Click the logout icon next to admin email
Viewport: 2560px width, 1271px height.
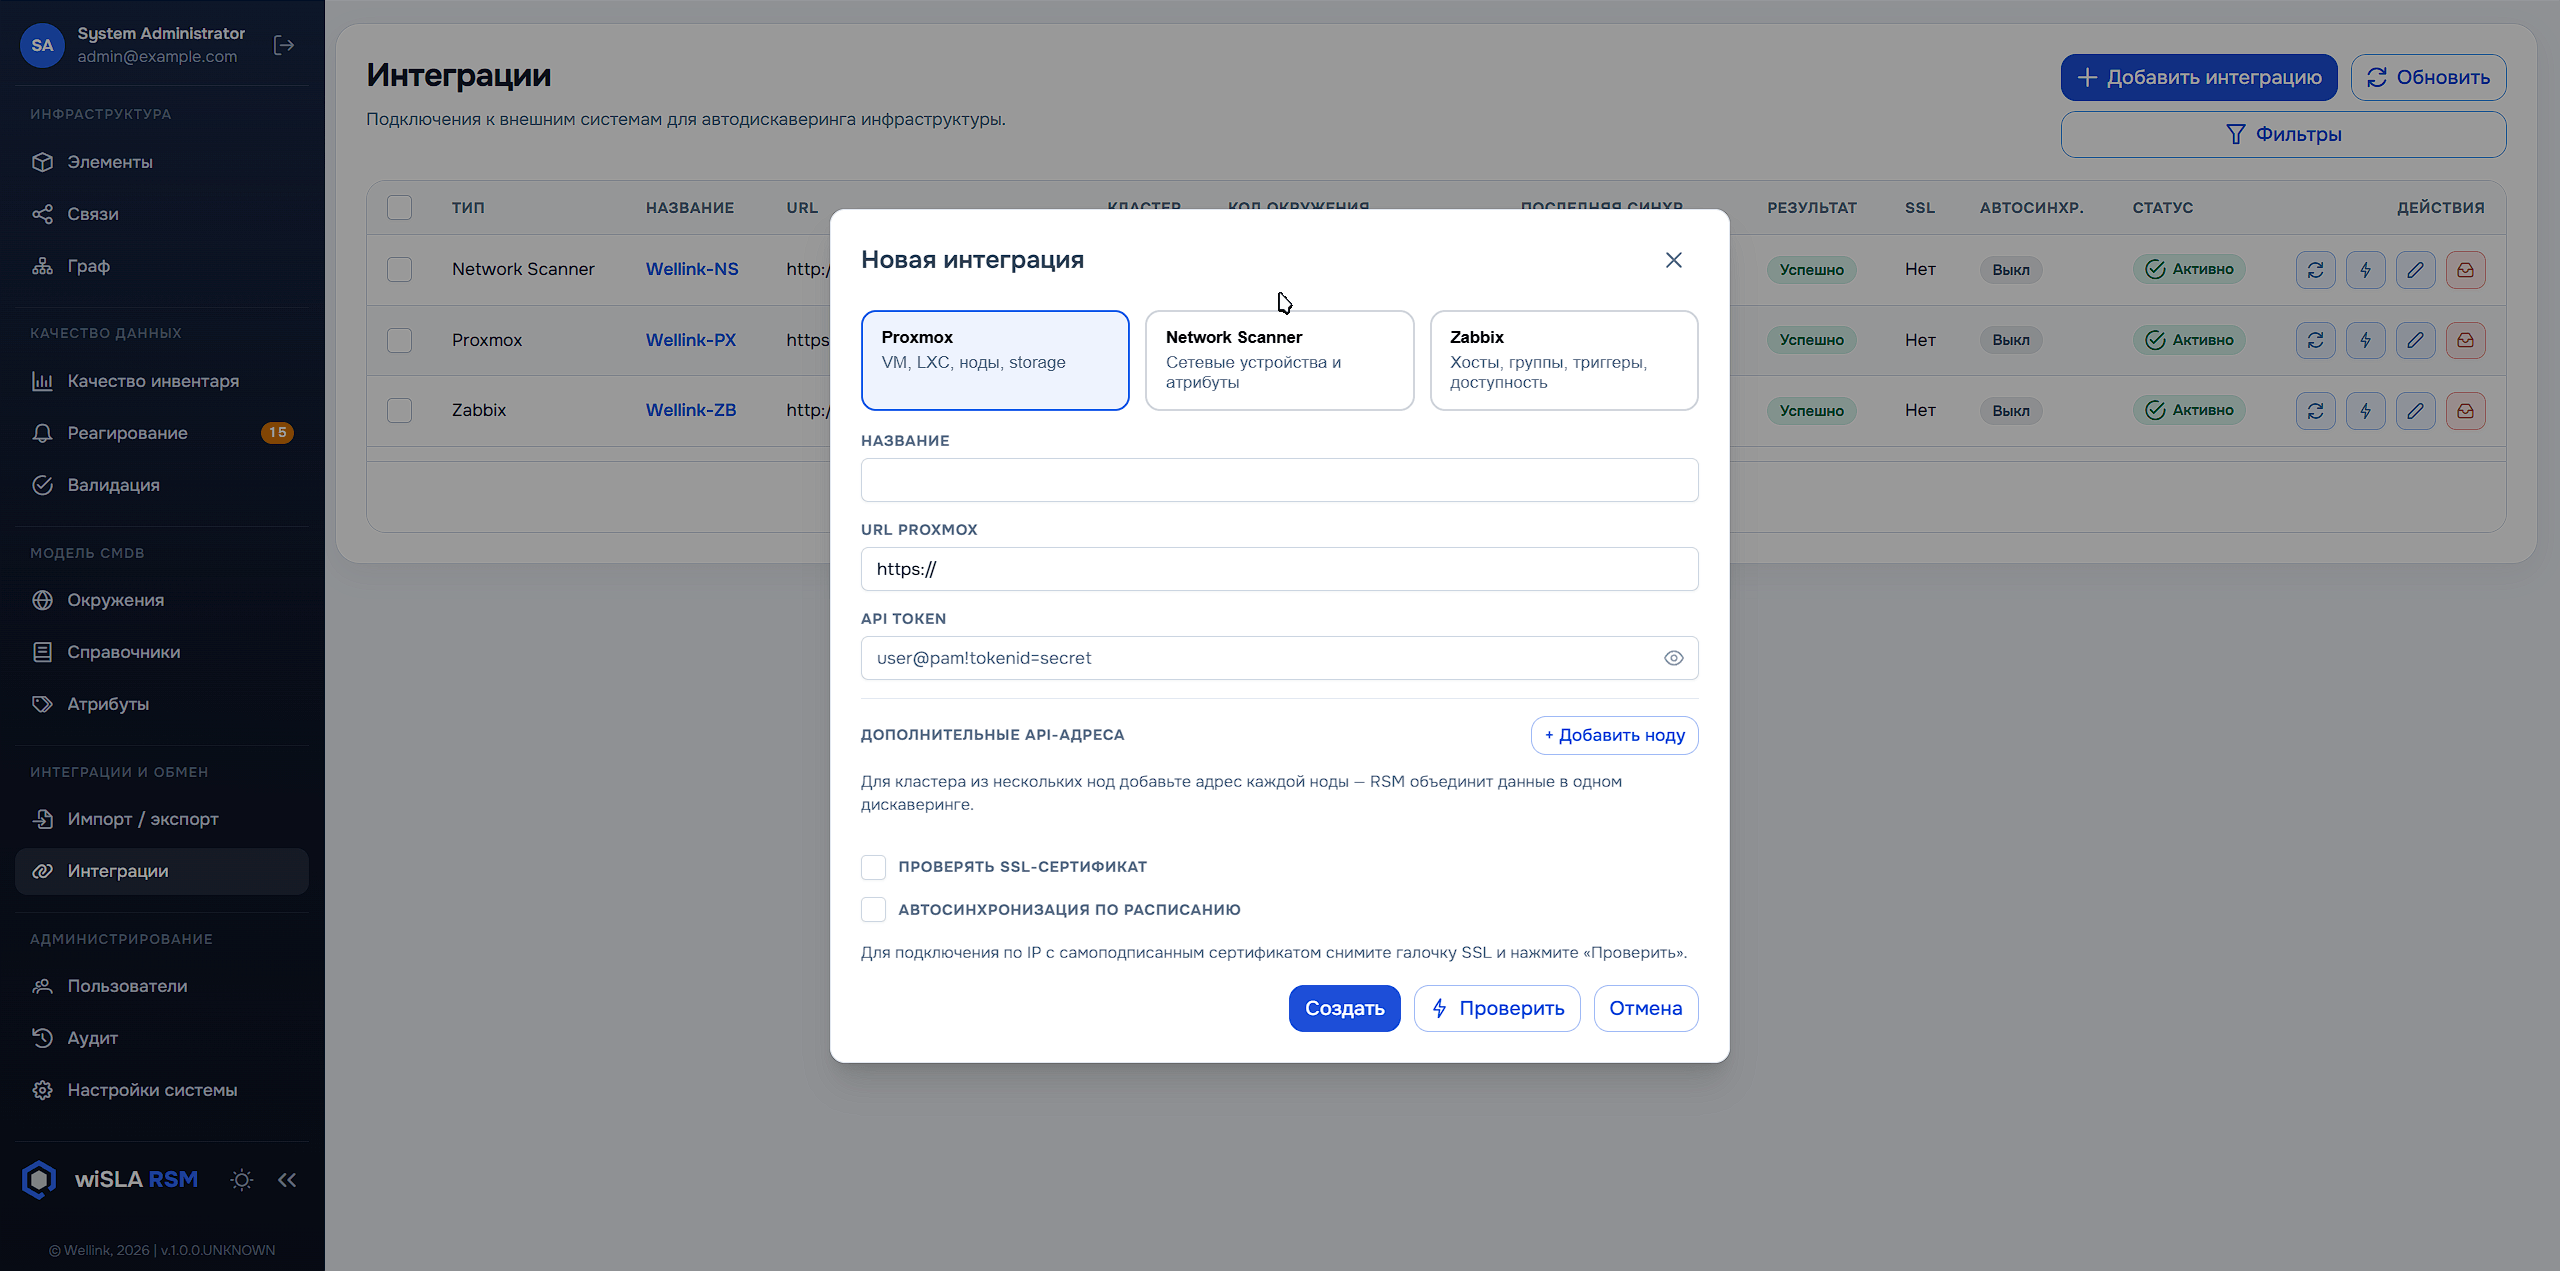click(x=284, y=45)
